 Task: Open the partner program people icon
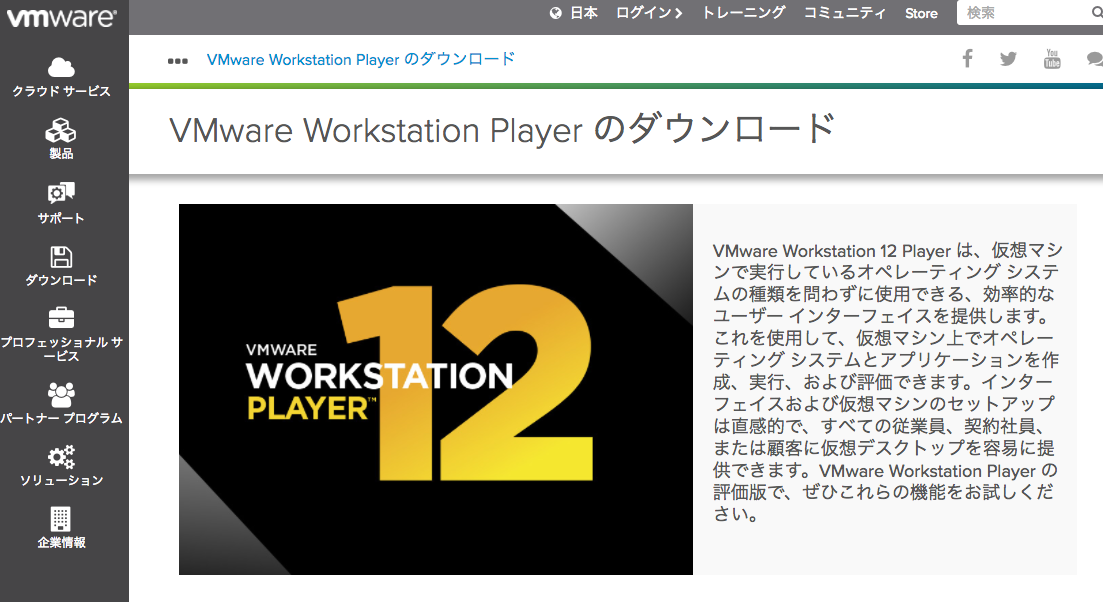click(x=61, y=395)
